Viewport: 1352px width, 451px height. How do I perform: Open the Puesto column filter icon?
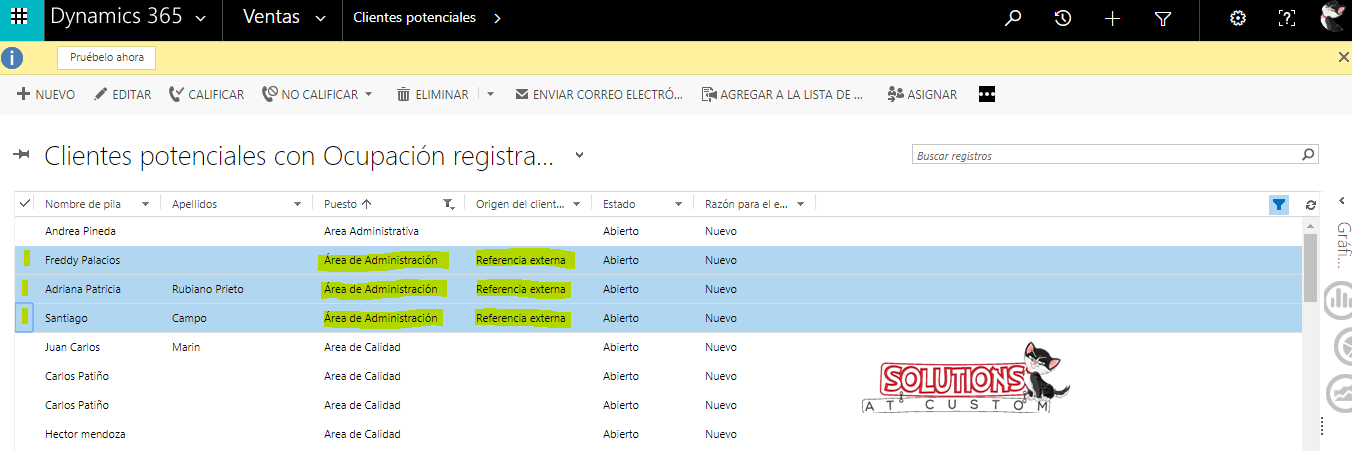[450, 204]
